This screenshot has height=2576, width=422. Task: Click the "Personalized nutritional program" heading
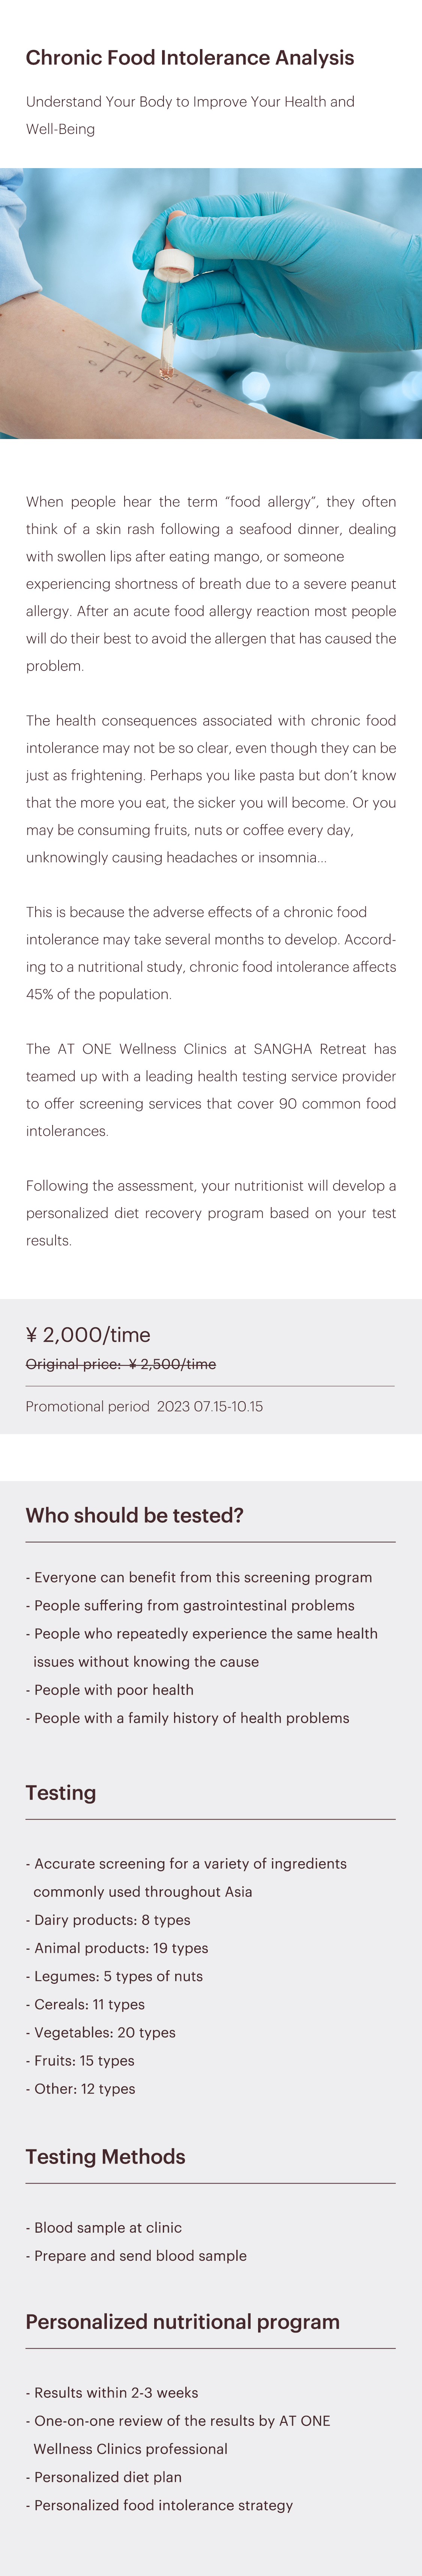[x=182, y=2321]
